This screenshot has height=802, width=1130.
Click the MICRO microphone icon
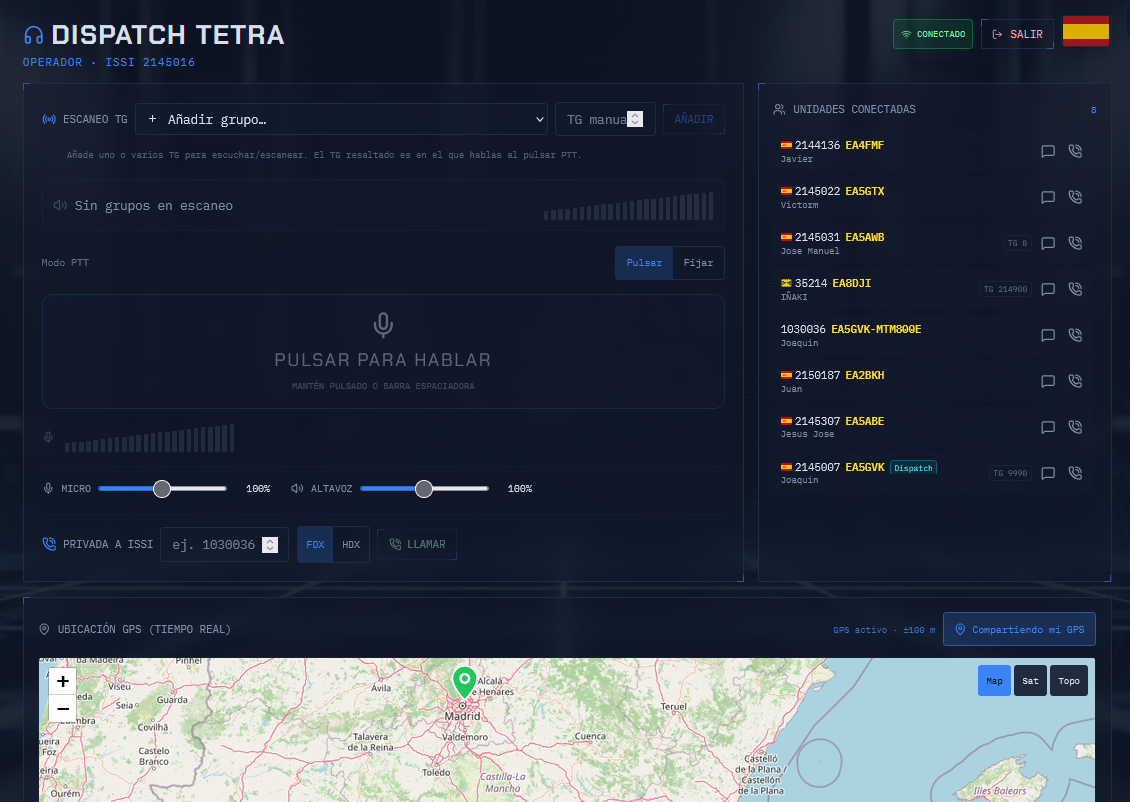48,489
